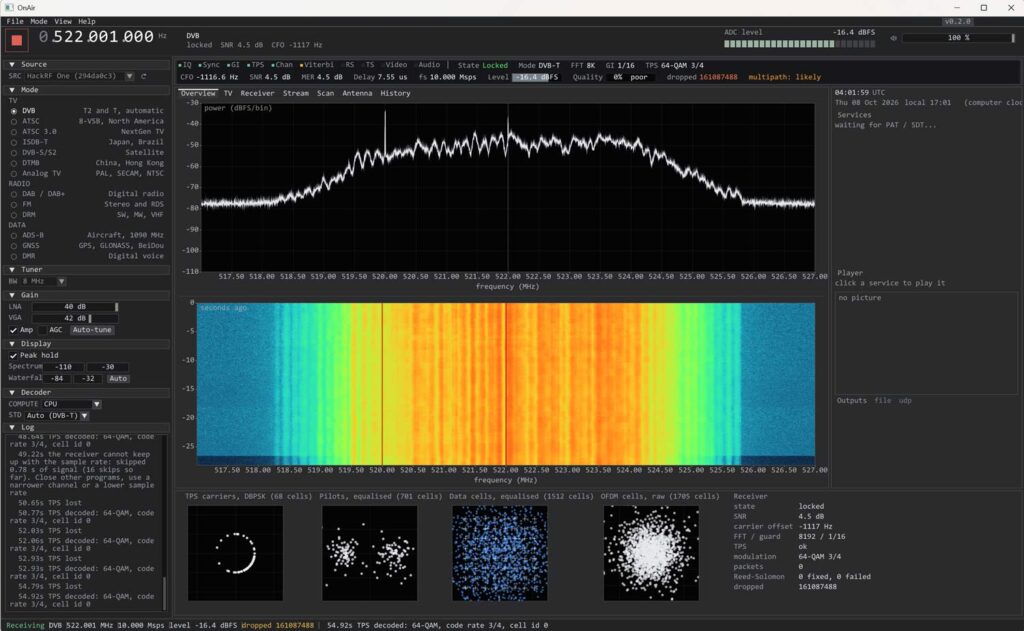Viewport: 1024px width, 631px height.
Task: Collapse the Gain section
Action: pos(12,295)
